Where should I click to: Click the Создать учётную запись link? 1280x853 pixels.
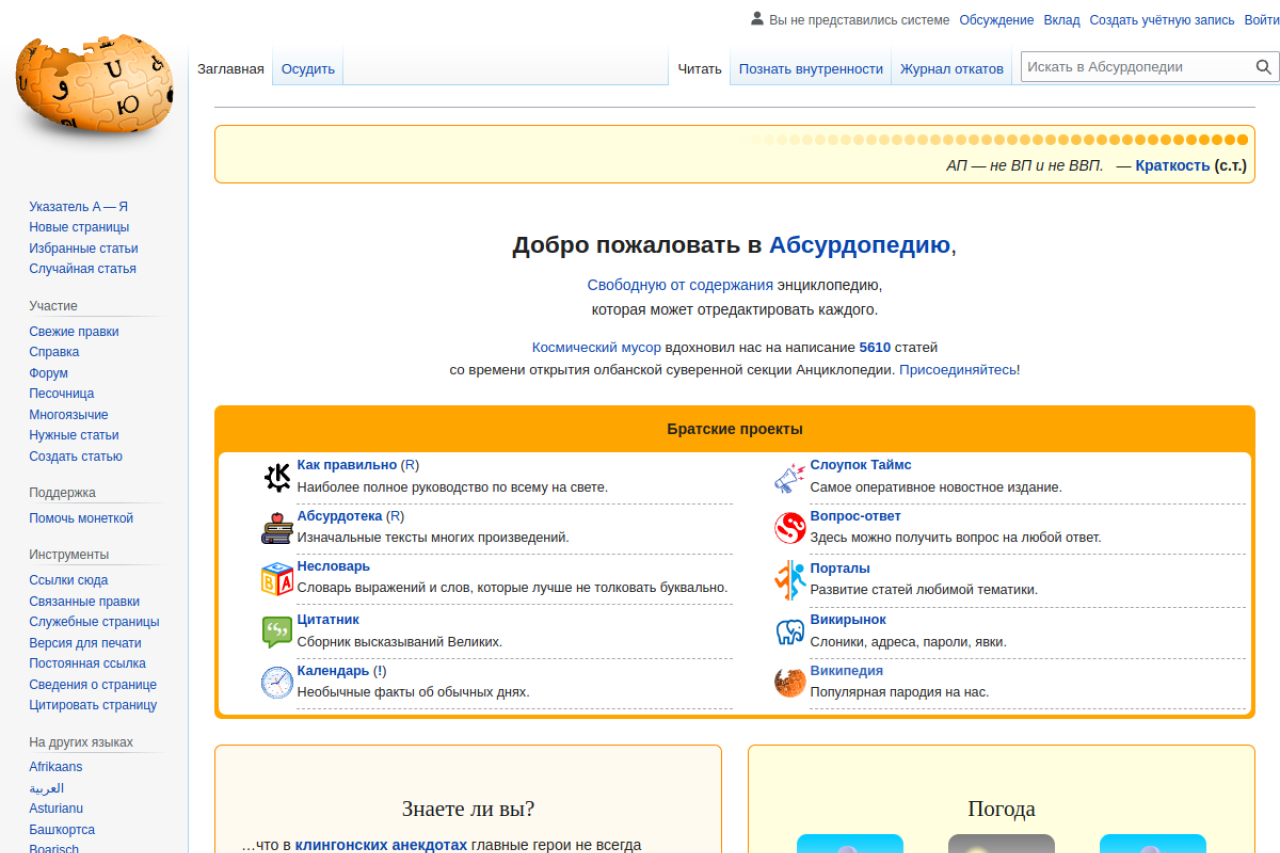tap(1162, 20)
